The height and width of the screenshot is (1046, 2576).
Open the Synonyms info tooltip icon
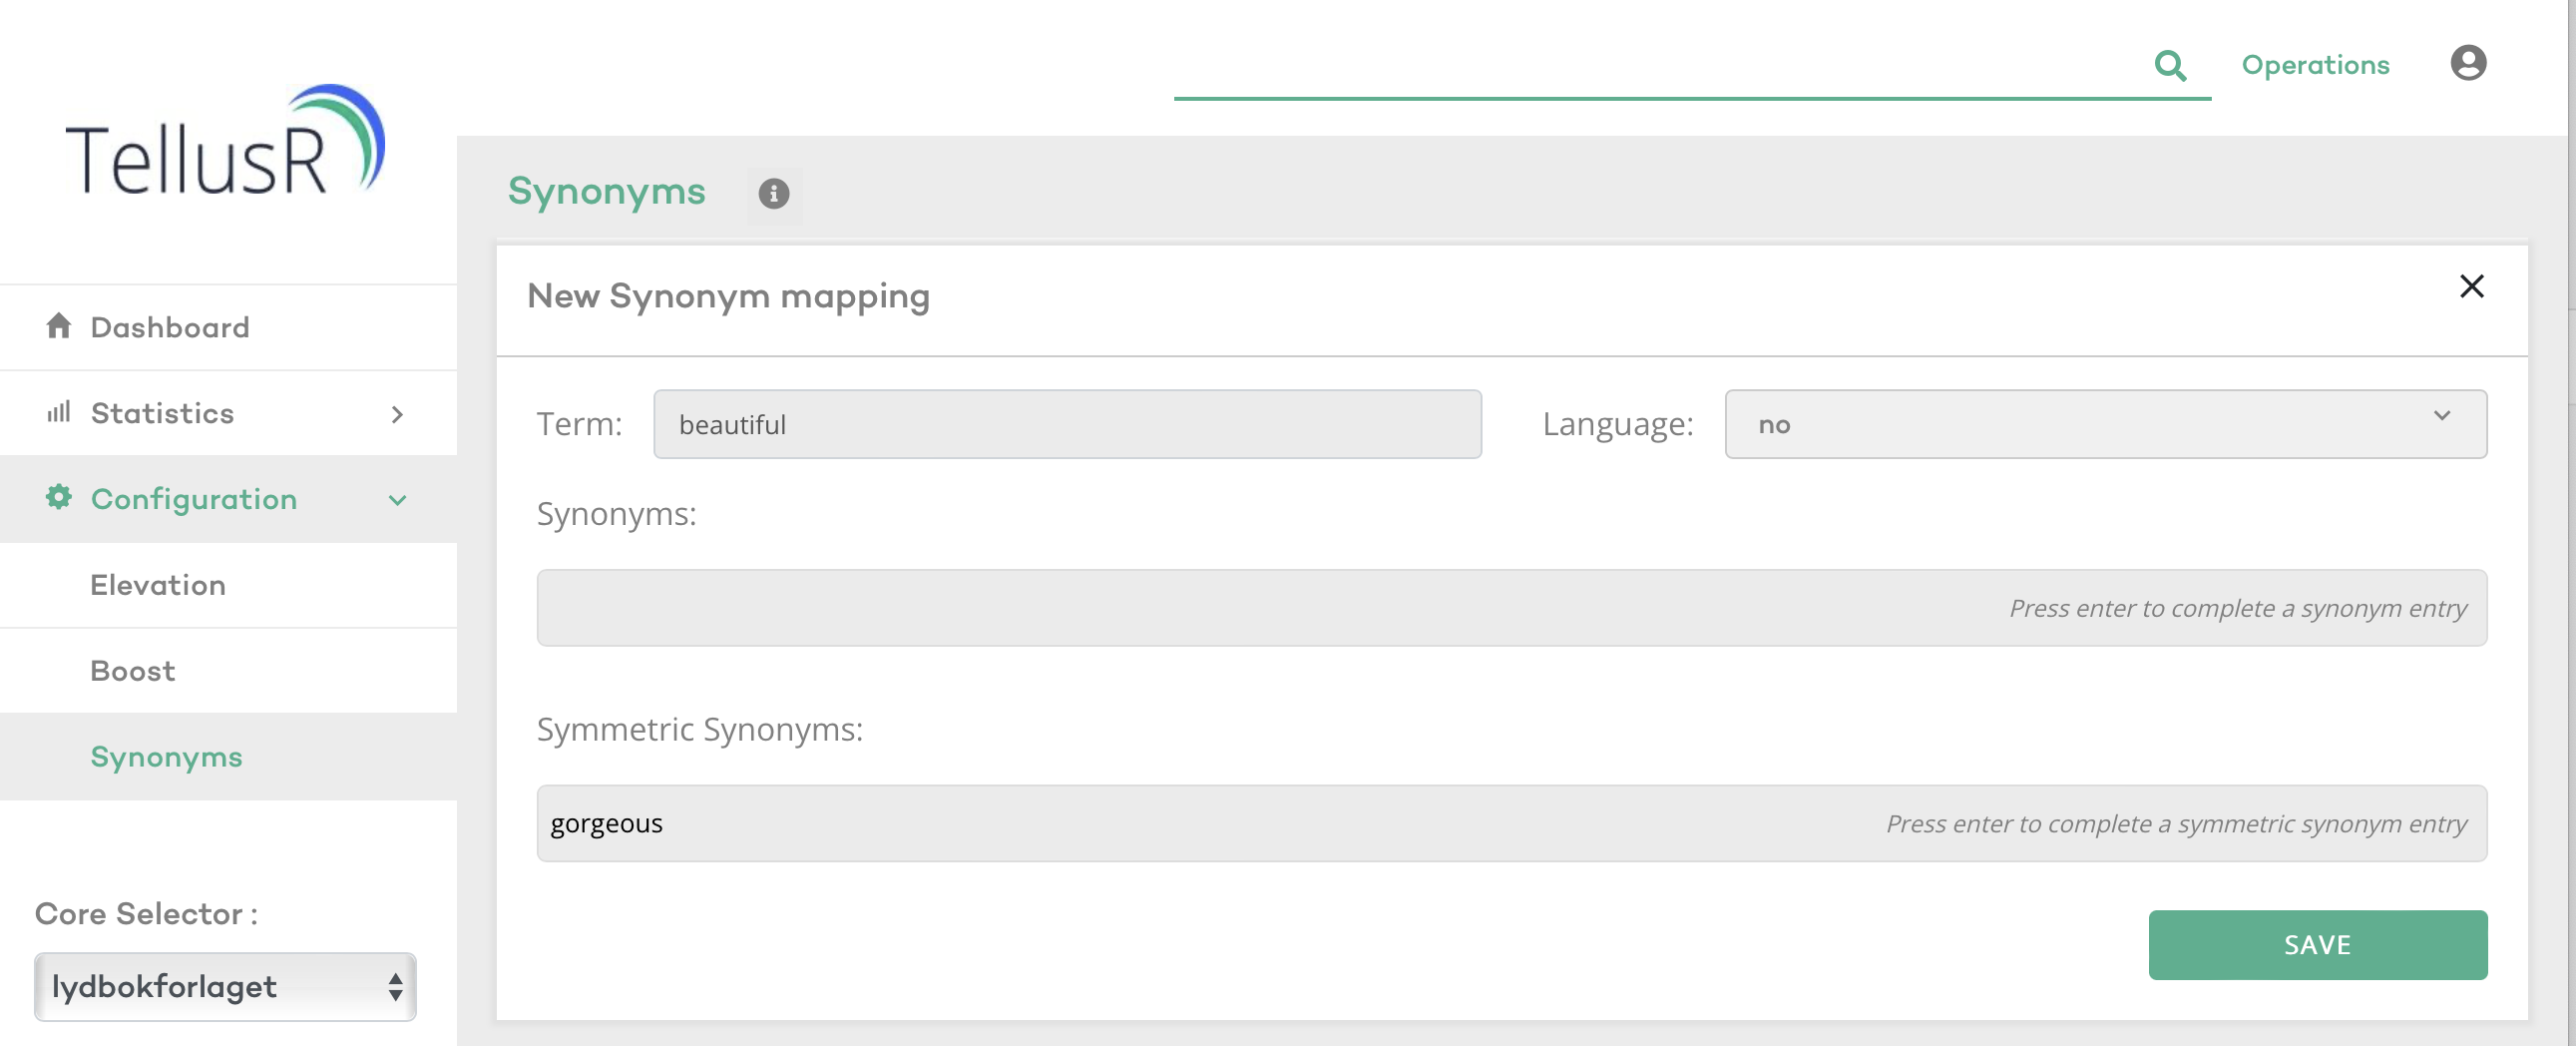click(x=773, y=195)
